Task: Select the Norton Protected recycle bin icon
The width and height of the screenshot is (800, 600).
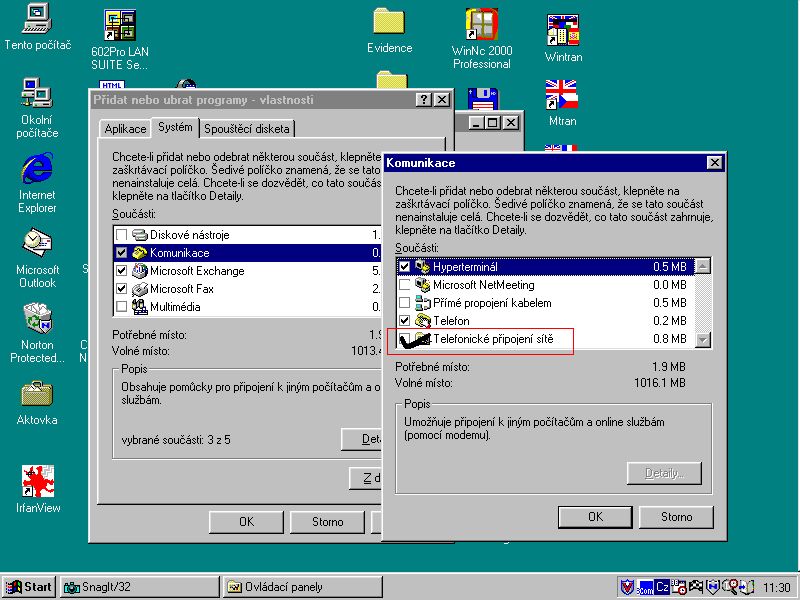Action: click(37, 317)
